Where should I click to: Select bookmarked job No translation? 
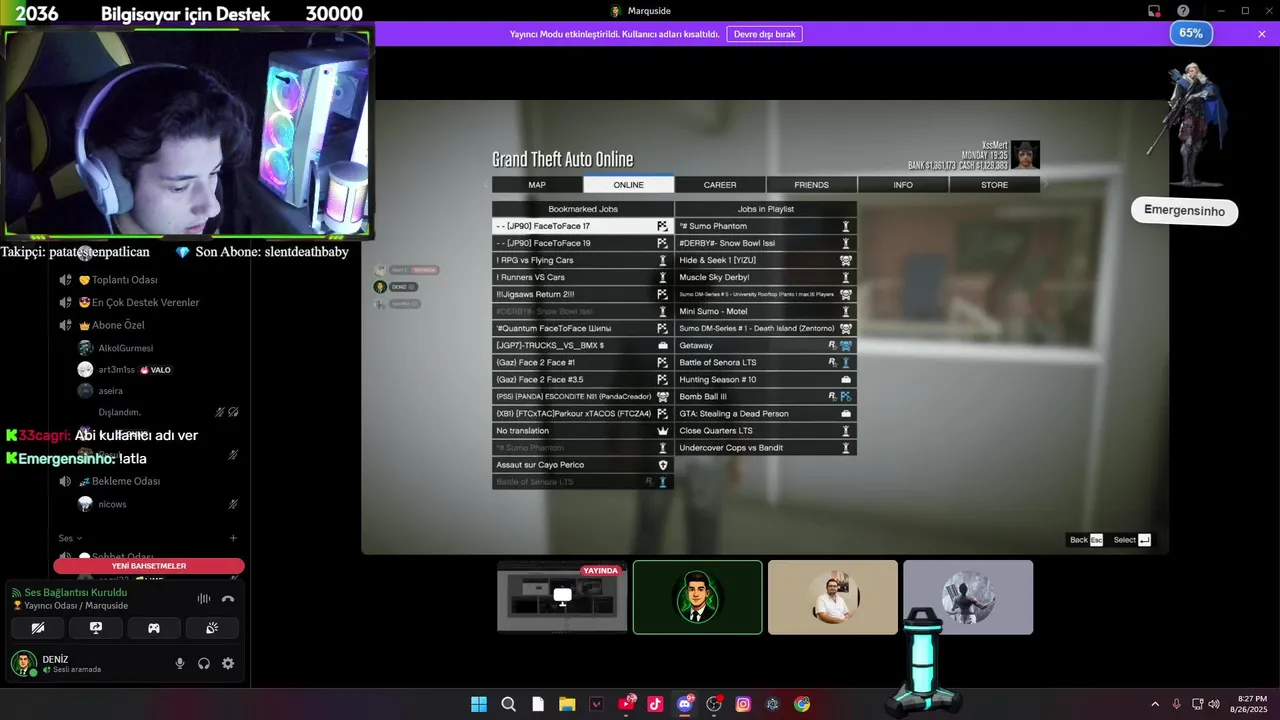pyautogui.click(x=582, y=431)
